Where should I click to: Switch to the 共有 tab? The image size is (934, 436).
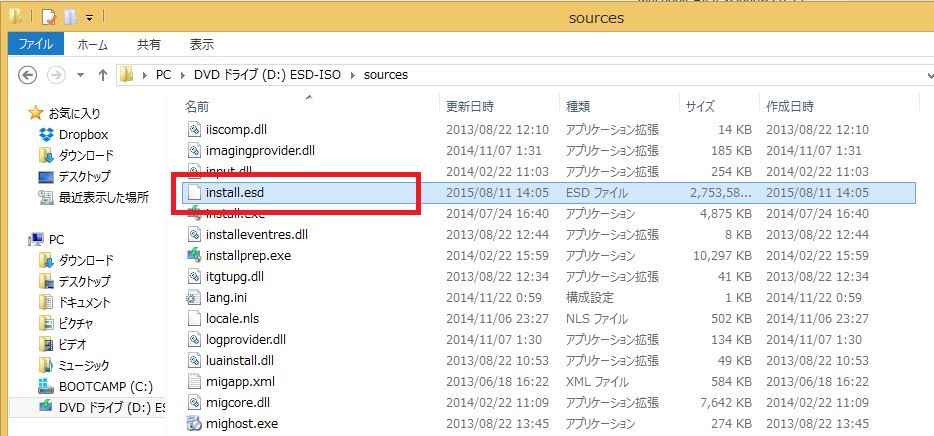point(149,44)
